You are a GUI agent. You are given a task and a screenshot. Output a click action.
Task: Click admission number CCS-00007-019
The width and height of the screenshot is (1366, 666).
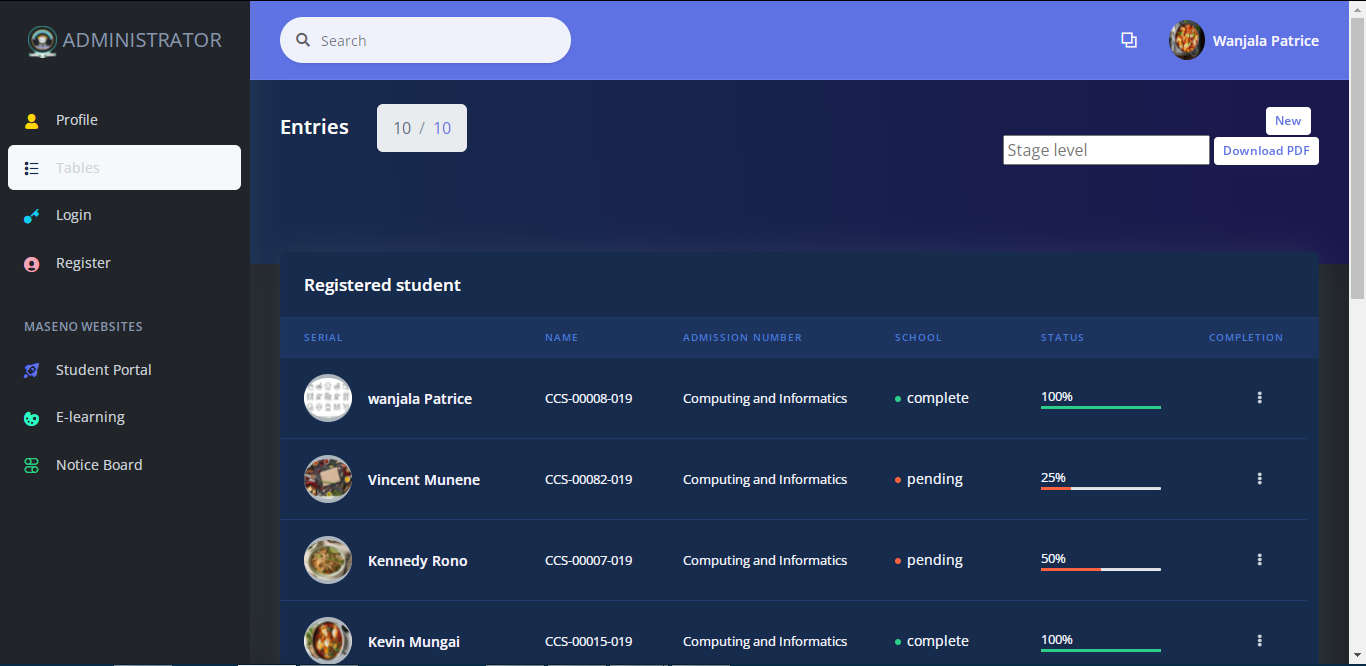pyautogui.click(x=588, y=560)
